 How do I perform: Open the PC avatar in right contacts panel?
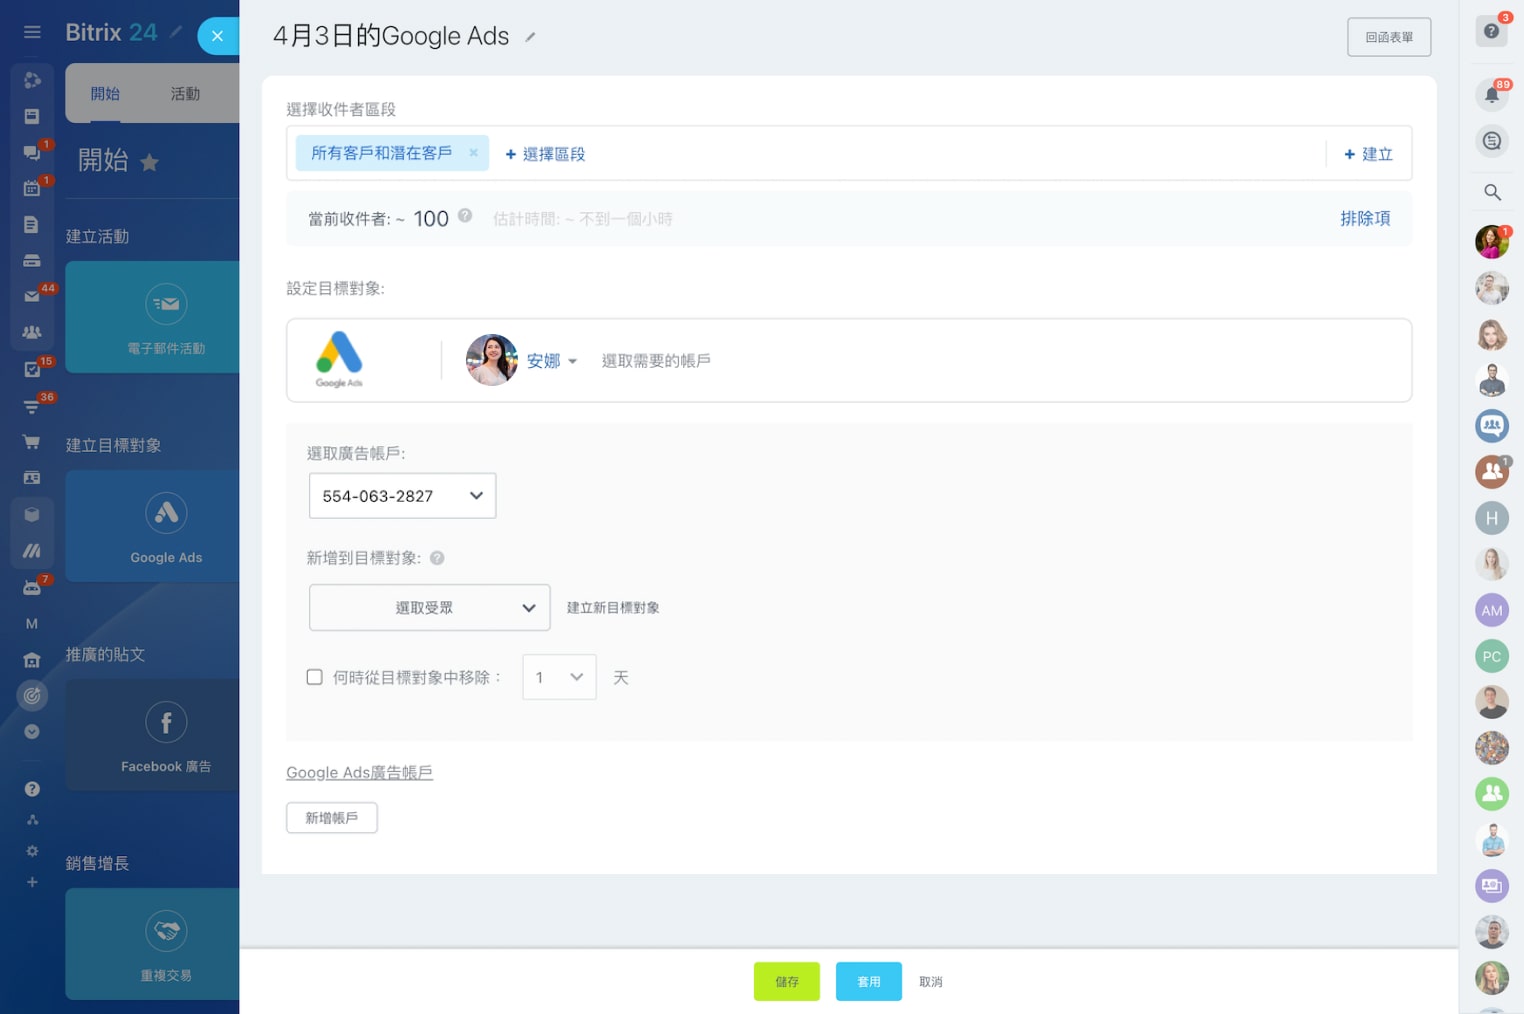tap(1492, 656)
